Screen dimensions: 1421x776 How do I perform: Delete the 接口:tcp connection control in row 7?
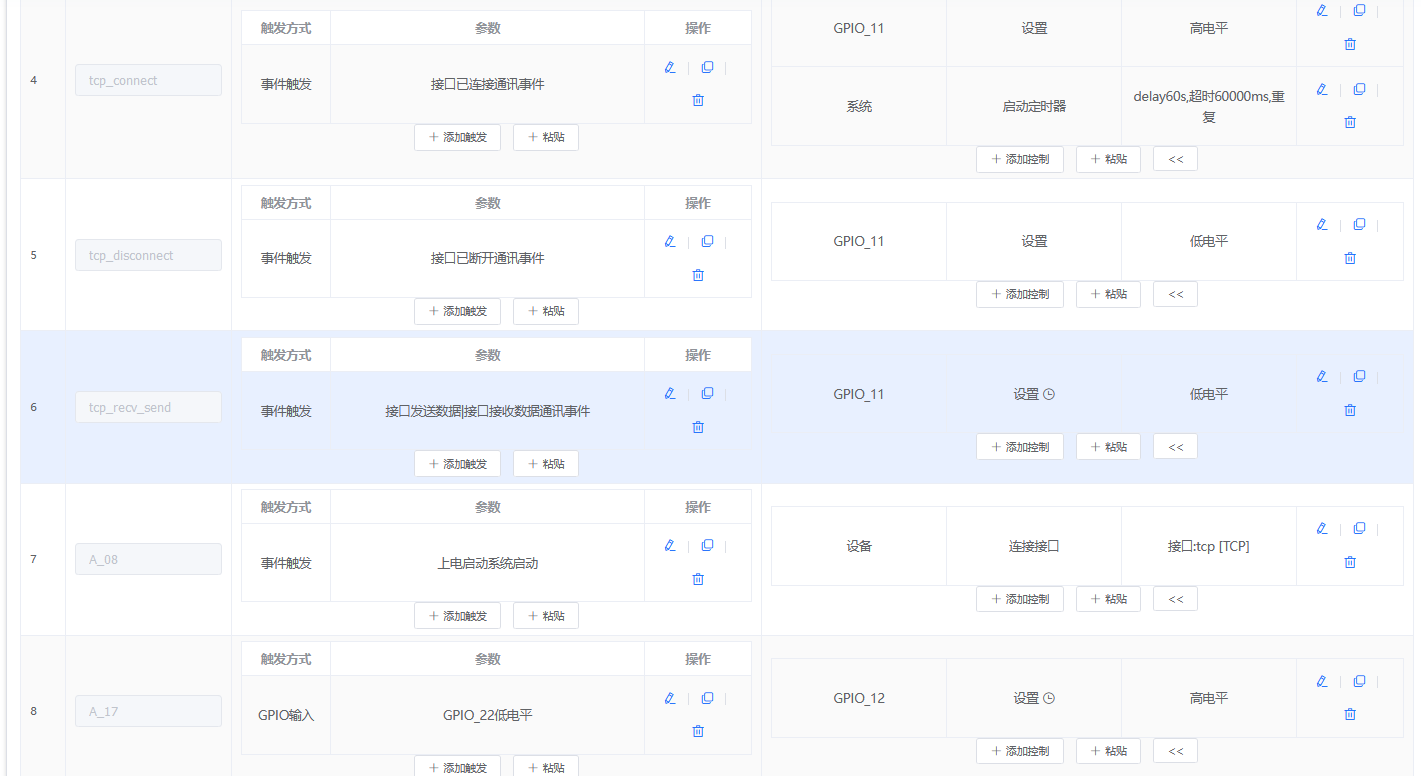click(x=1350, y=561)
